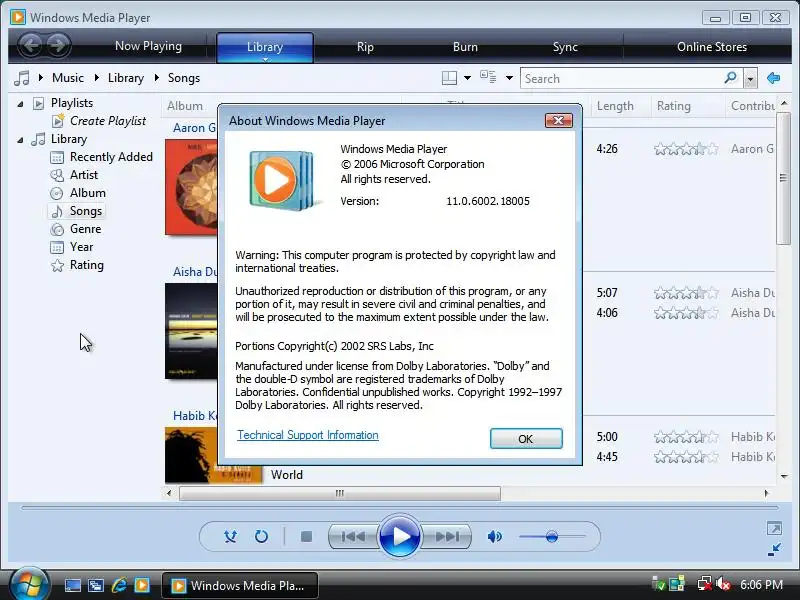Select Album in the Library tree

point(88,193)
